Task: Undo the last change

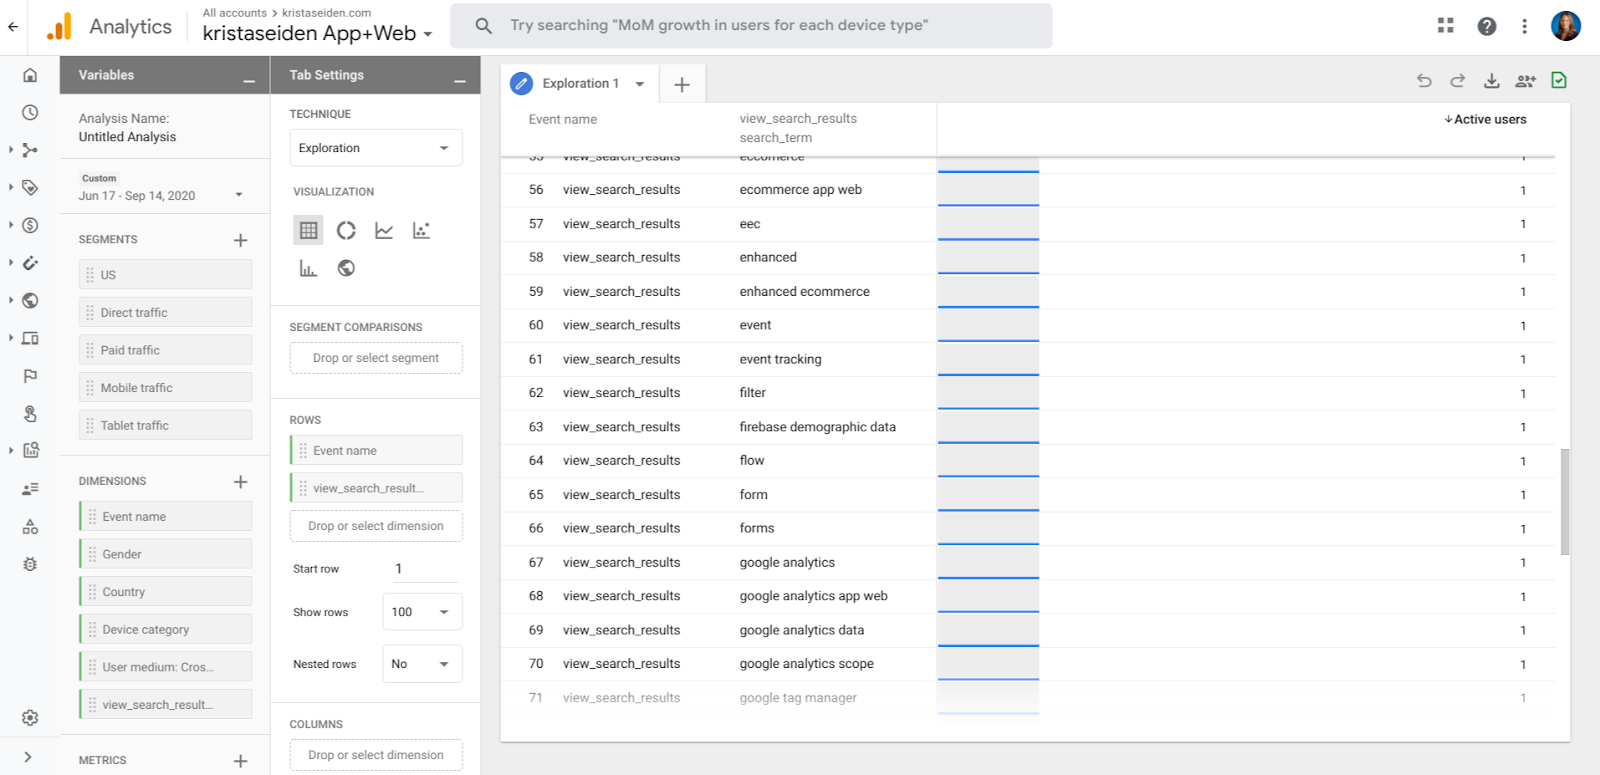Action: click(x=1424, y=81)
